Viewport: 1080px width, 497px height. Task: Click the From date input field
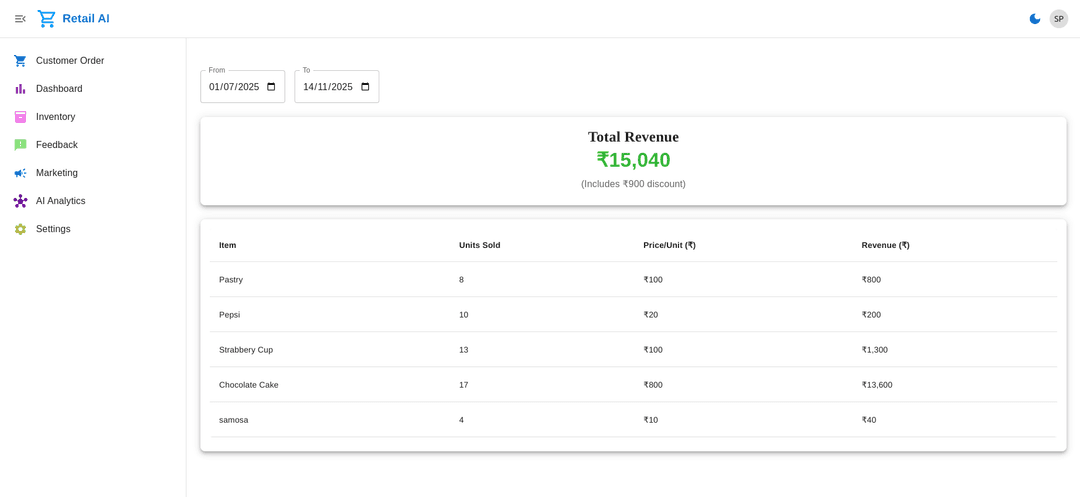point(234,87)
